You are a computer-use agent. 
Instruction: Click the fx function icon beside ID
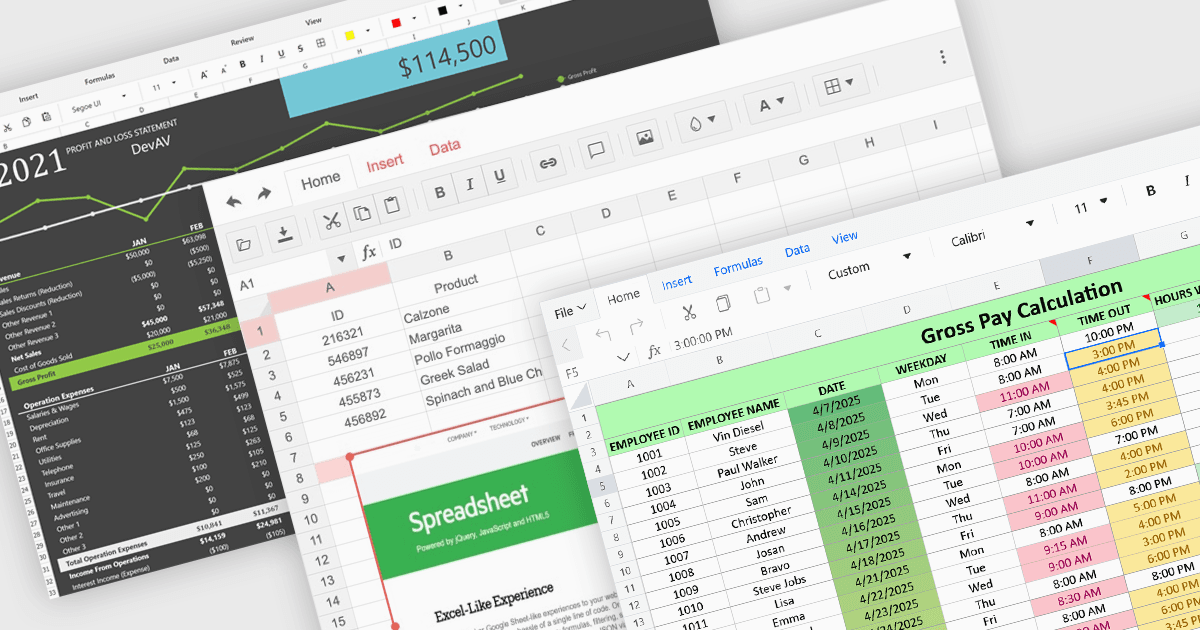pyautogui.click(x=369, y=252)
